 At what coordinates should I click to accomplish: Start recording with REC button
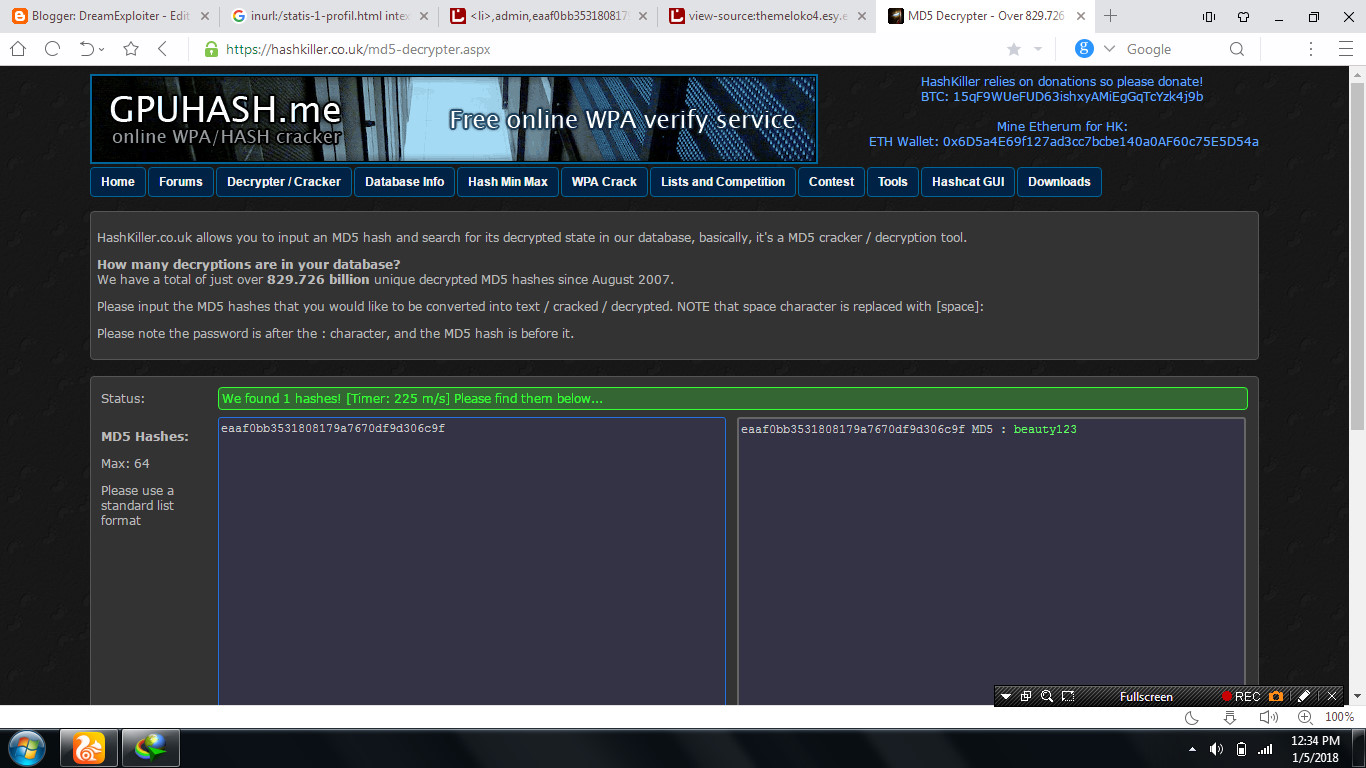tap(1241, 696)
